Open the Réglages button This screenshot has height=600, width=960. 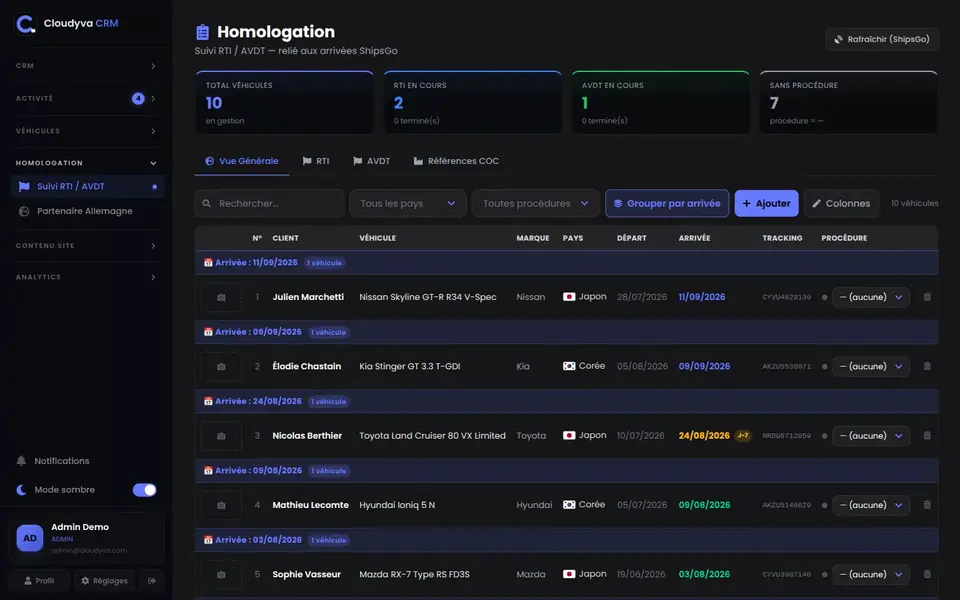click(105, 580)
